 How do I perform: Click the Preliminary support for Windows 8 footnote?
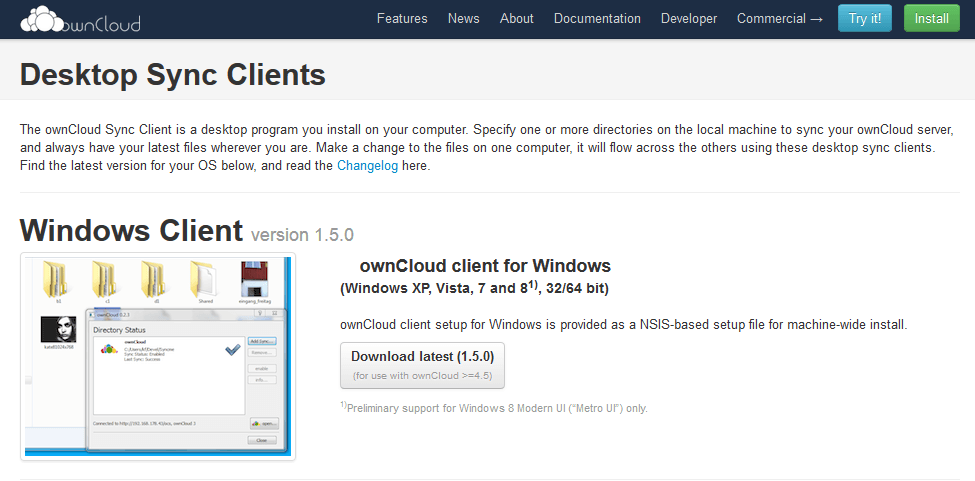[x=494, y=408]
